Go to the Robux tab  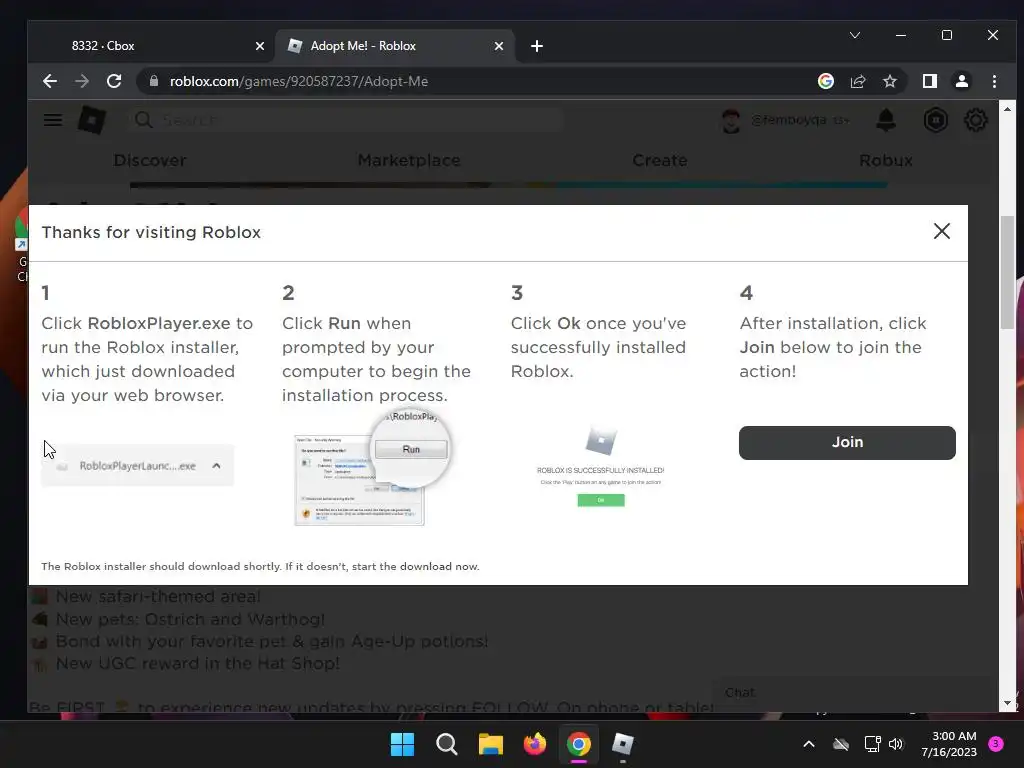(886, 161)
